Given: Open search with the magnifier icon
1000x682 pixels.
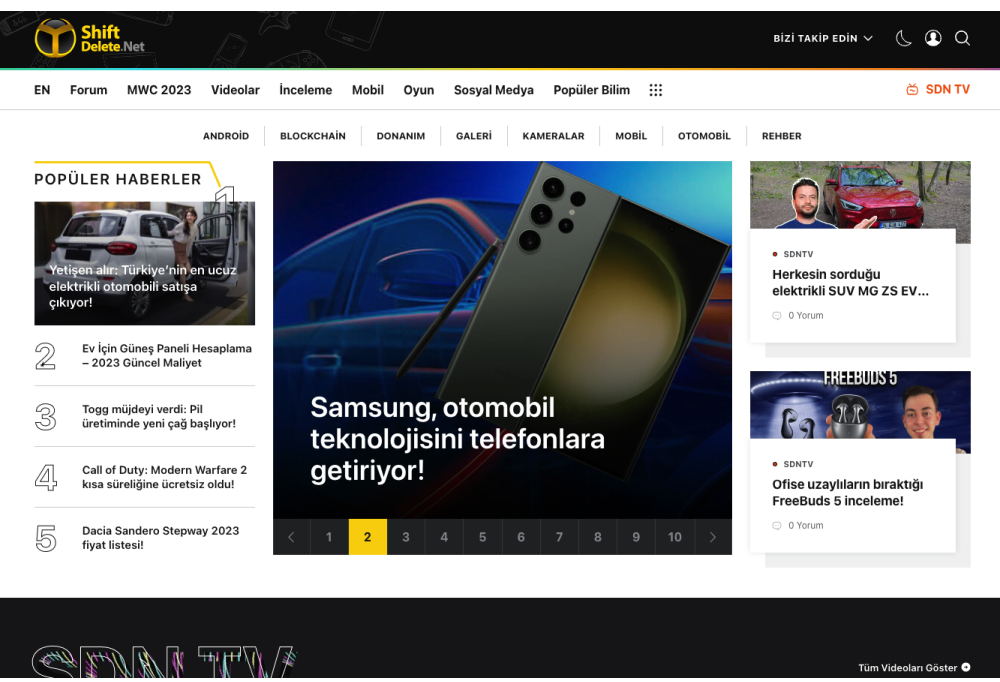Looking at the screenshot, I should pos(962,38).
